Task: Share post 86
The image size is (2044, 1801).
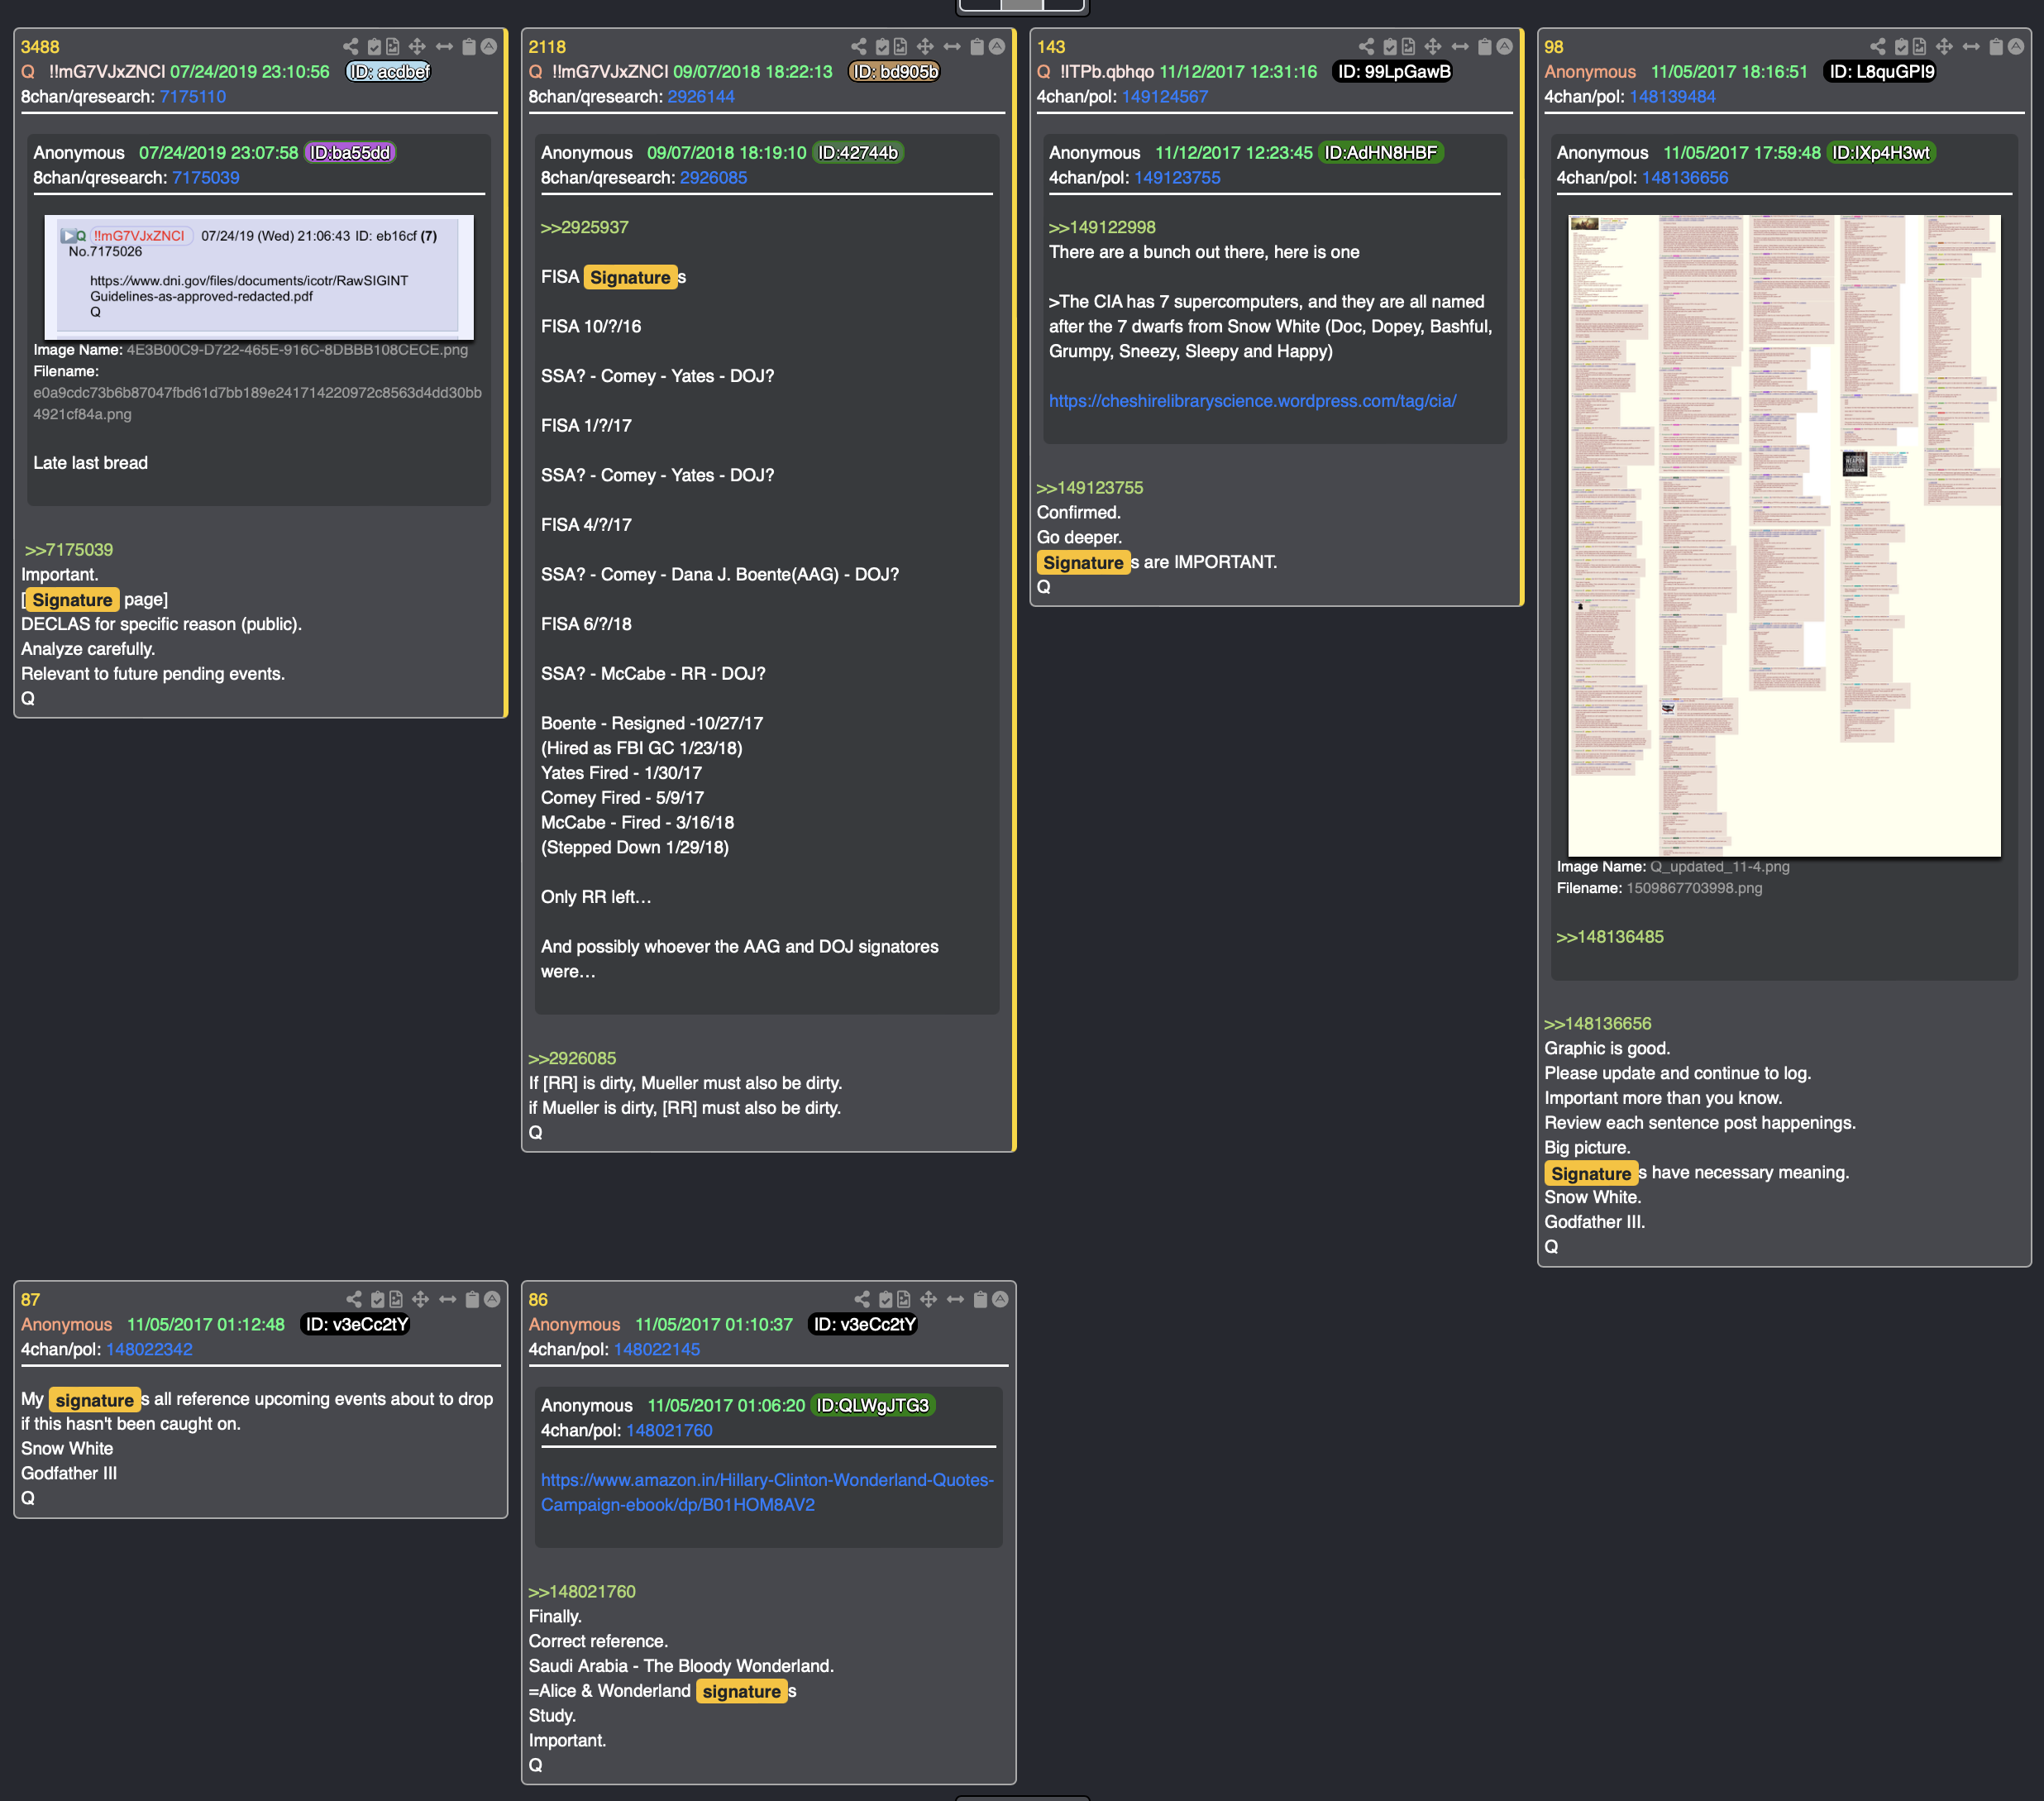Action: 862,1299
